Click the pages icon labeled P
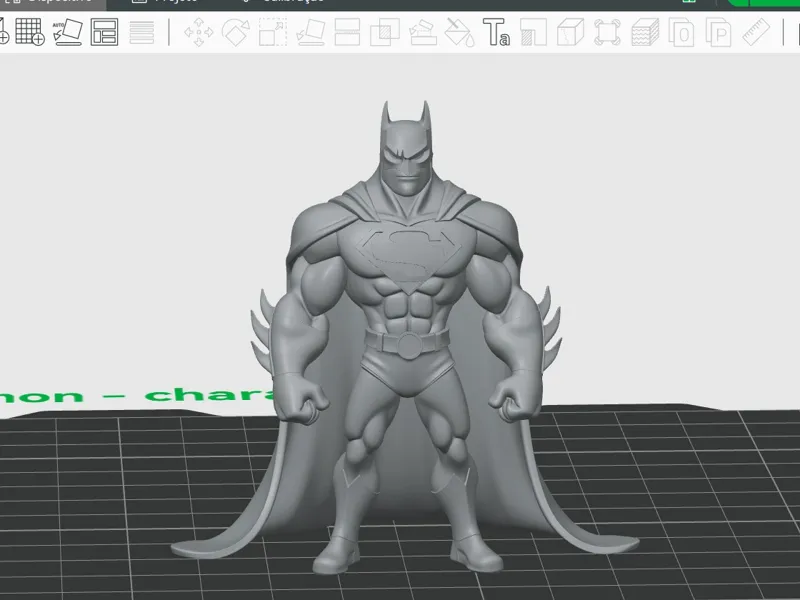The image size is (800, 600). pos(718,32)
